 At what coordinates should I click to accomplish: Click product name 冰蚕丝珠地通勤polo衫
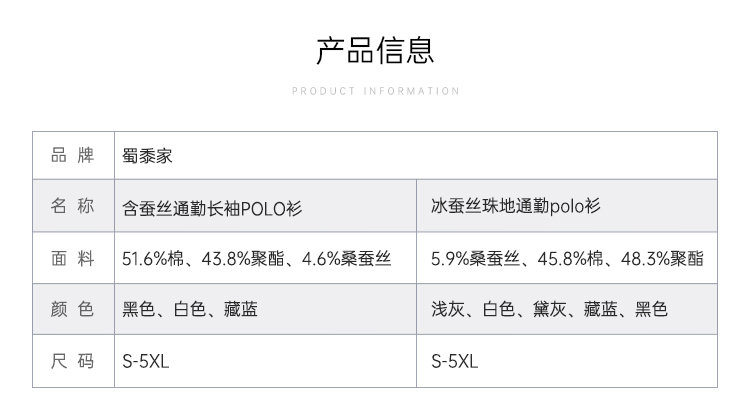(x=516, y=207)
